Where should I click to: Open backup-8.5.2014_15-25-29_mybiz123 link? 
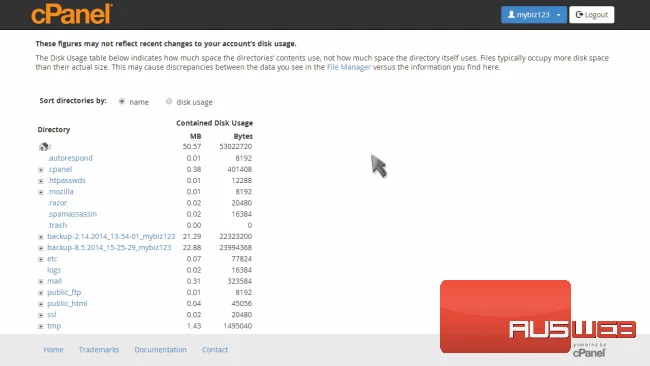[x=109, y=247]
